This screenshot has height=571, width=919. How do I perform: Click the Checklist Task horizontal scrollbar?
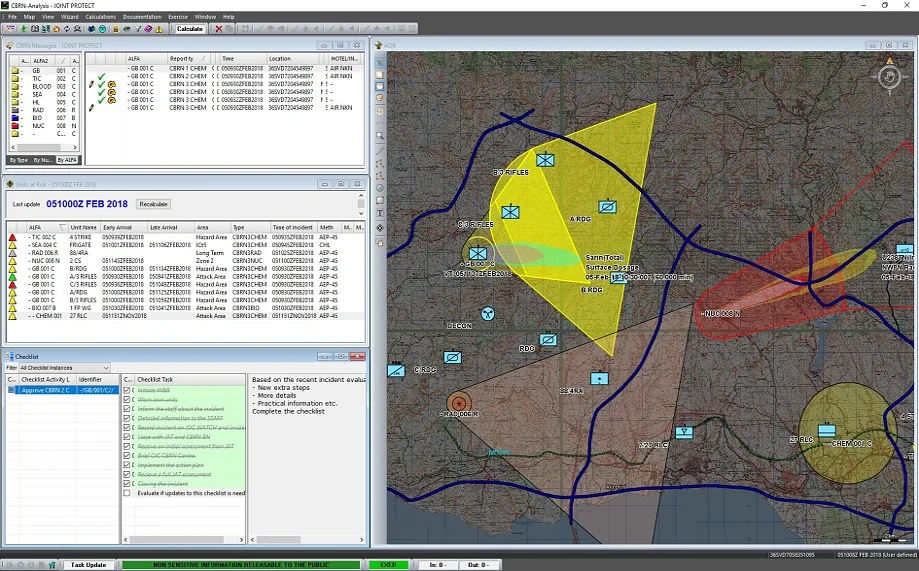coord(184,539)
